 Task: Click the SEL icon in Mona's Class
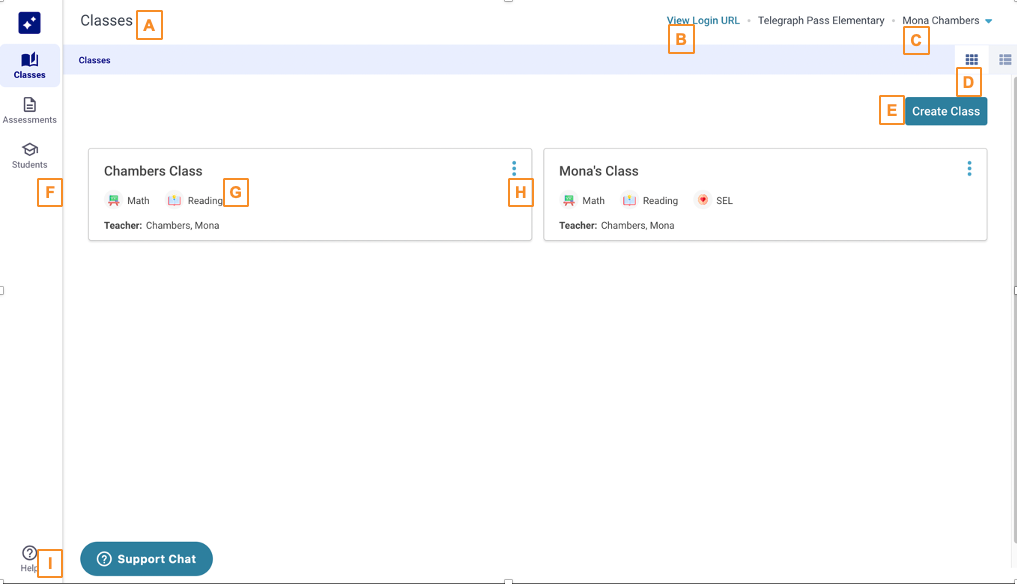tap(703, 200)
